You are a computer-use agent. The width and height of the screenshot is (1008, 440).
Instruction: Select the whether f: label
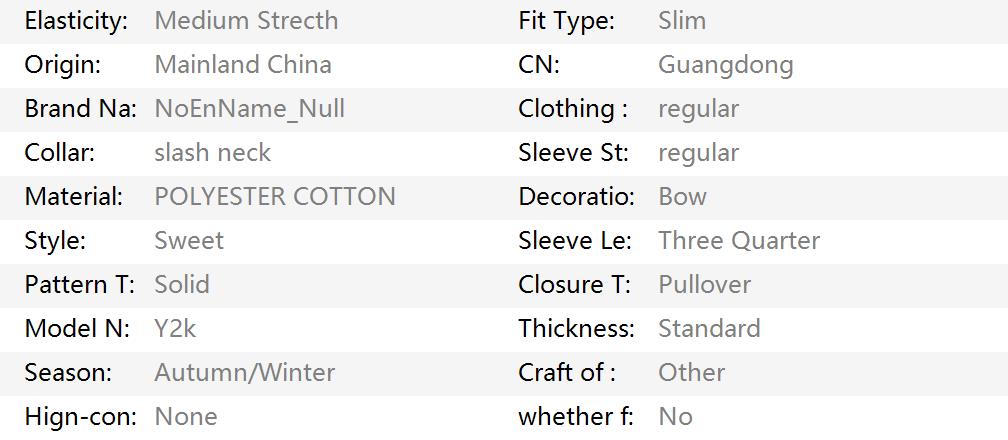tap(576, 416)
